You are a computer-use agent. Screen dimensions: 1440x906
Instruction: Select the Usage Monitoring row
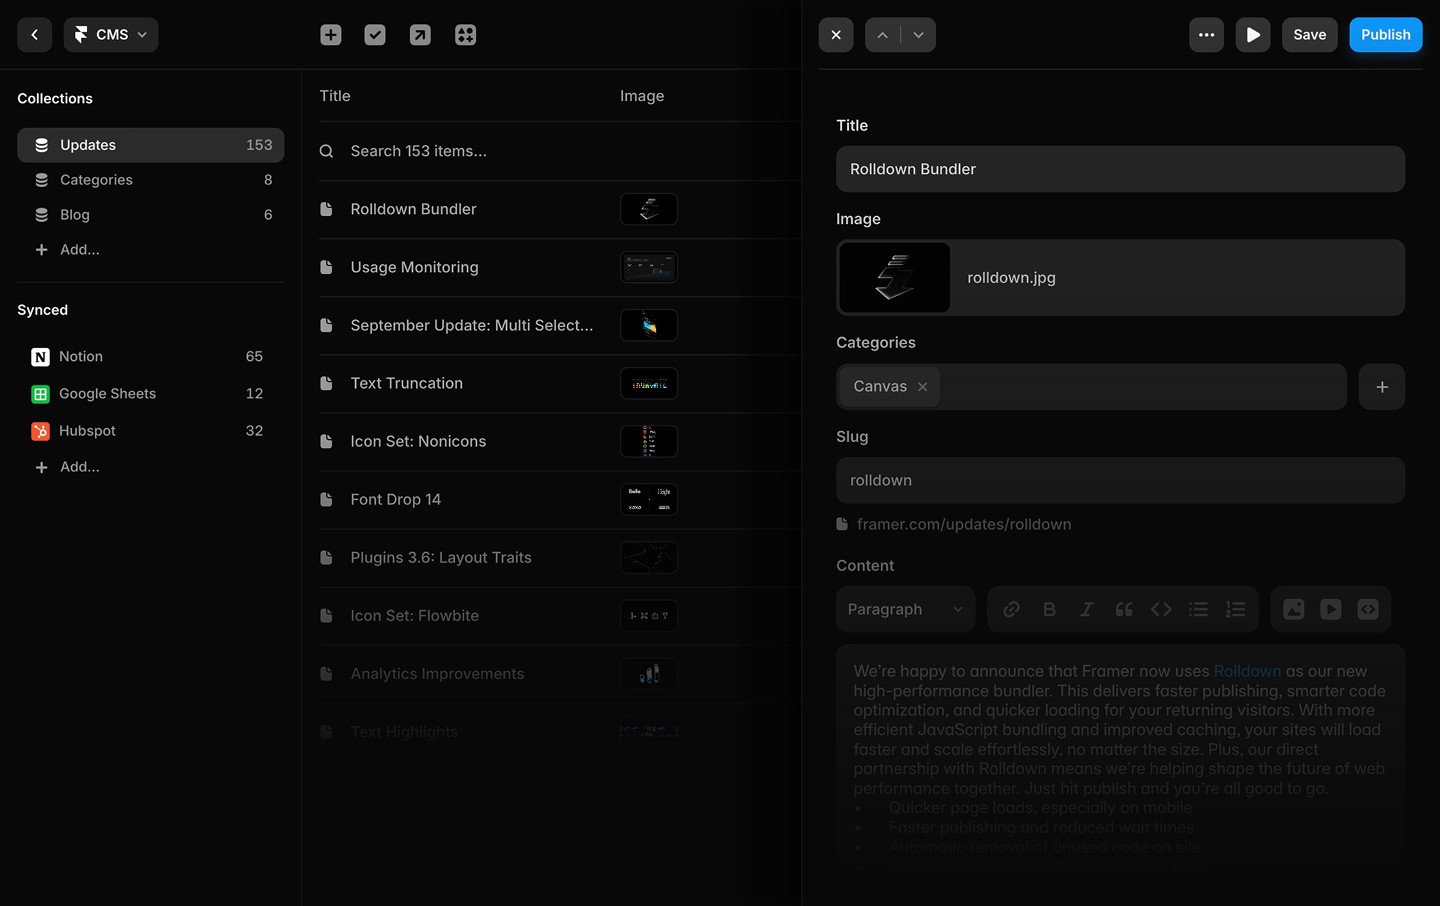[560, 267]
